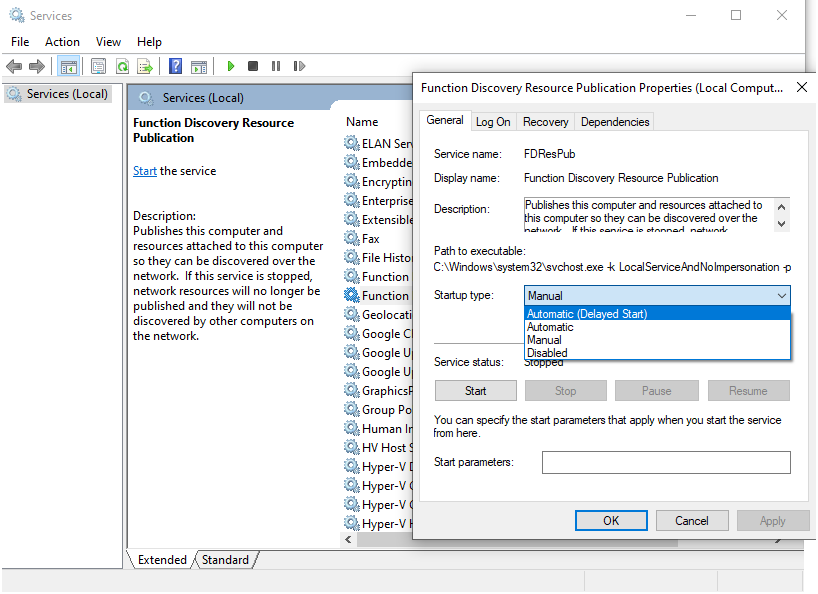Click green Start Service play icon
This screenshot has width=818, height=594.
tap(231, 66)
